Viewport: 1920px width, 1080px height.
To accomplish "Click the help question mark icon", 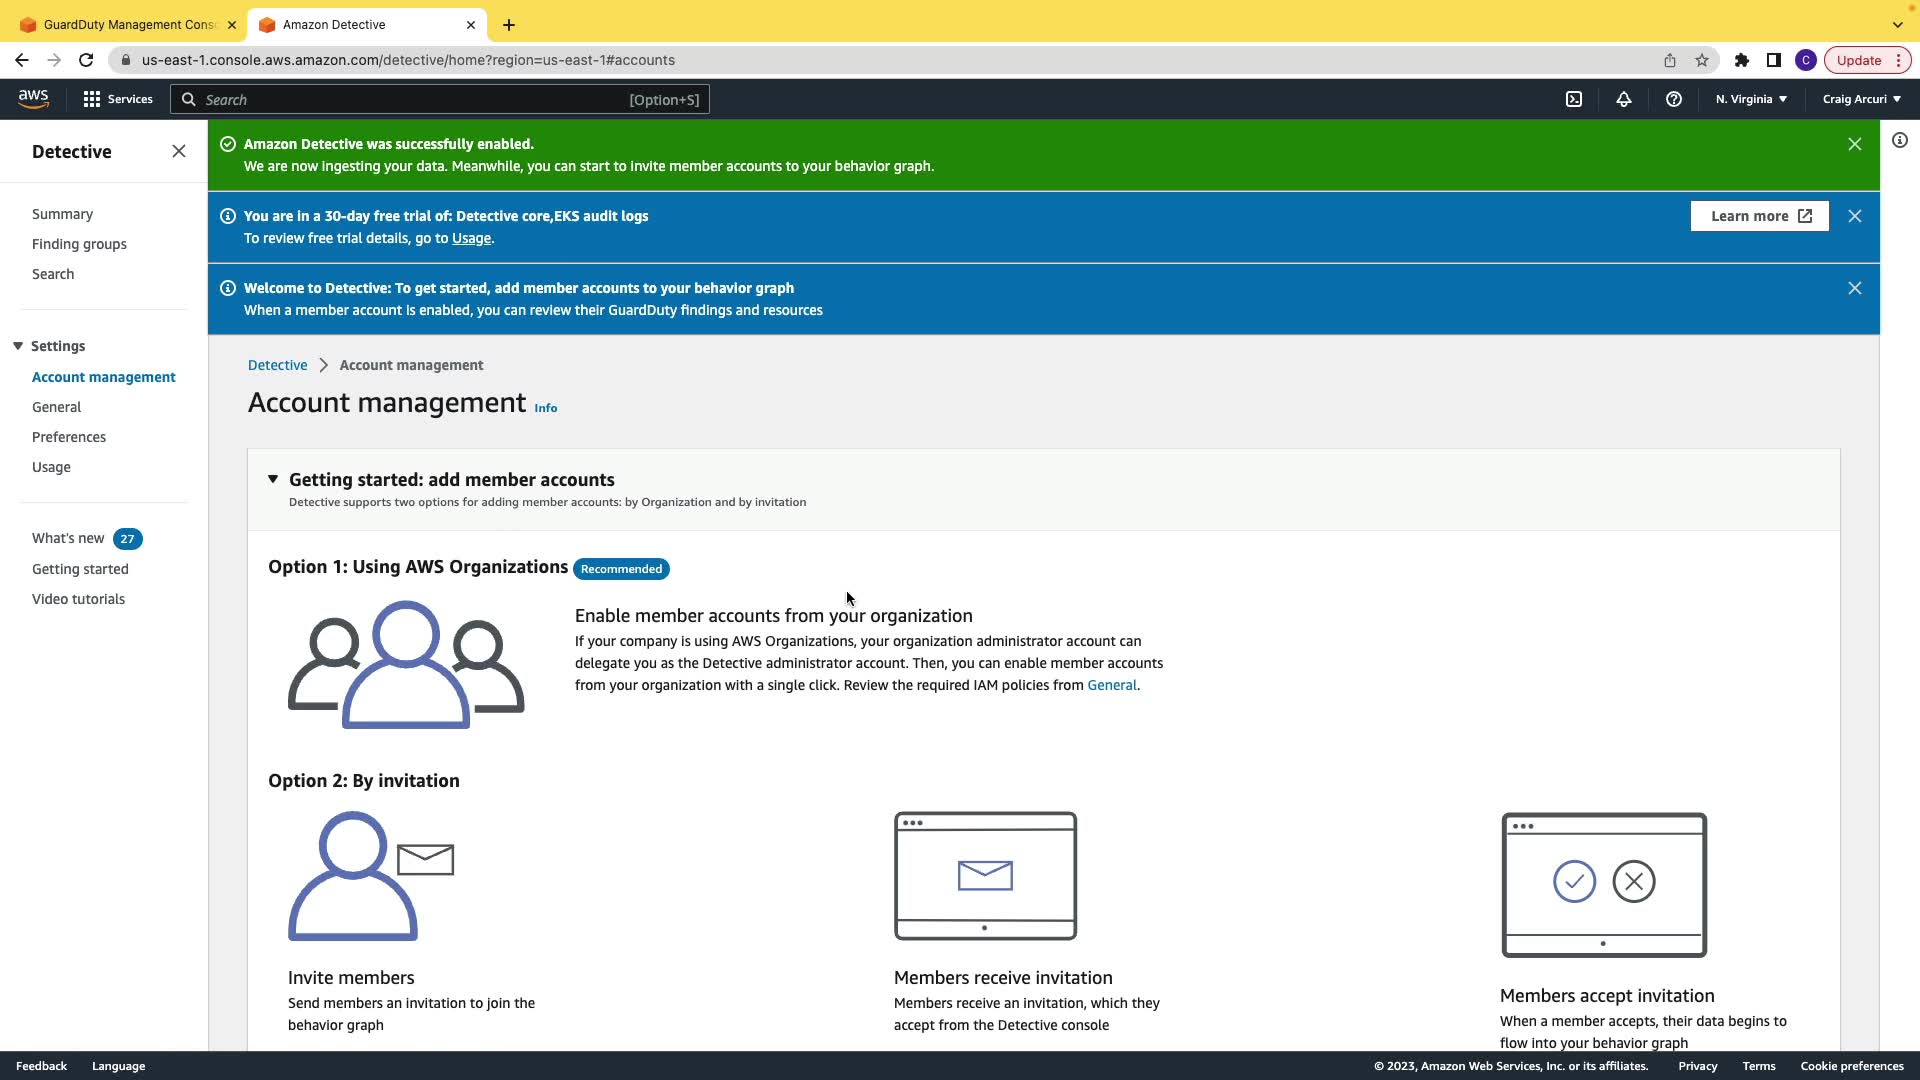I will [x=1674, y=99].
